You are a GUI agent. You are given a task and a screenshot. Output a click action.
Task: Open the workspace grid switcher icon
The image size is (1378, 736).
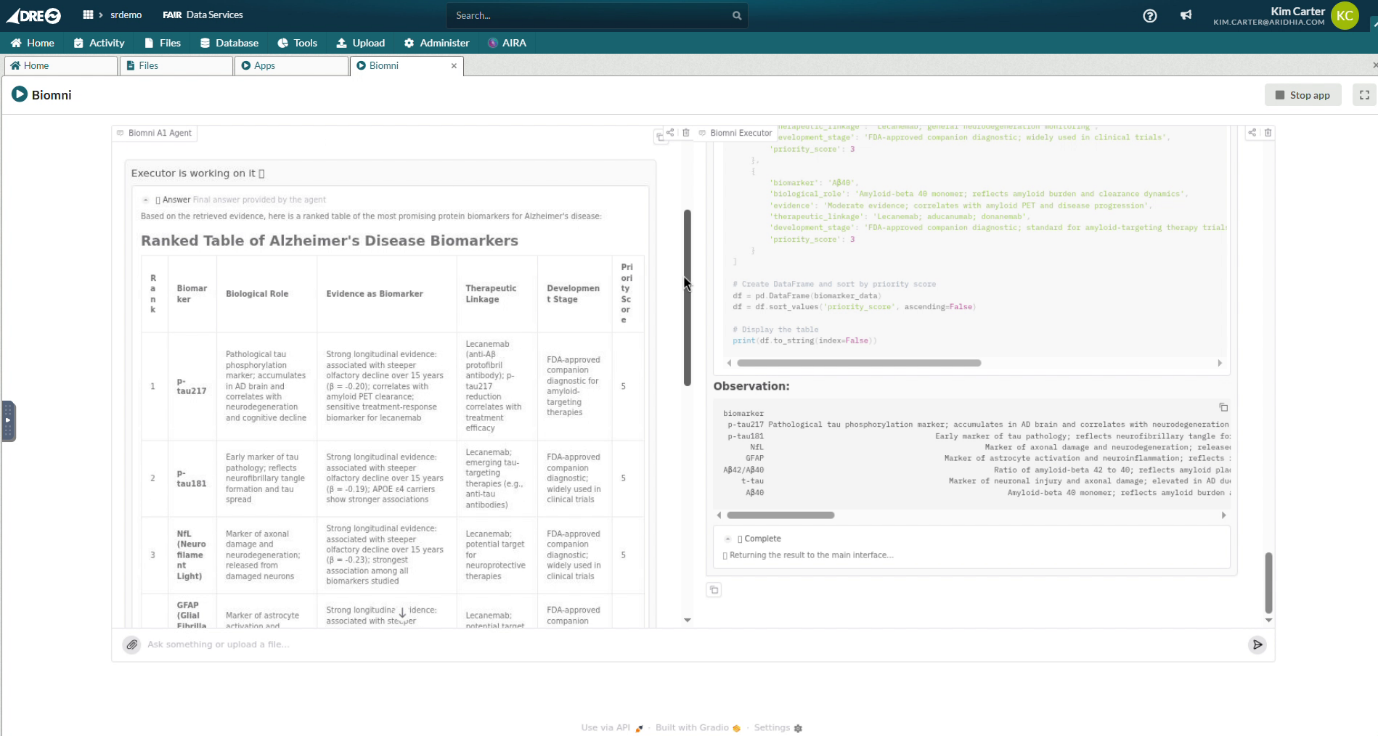88,15
